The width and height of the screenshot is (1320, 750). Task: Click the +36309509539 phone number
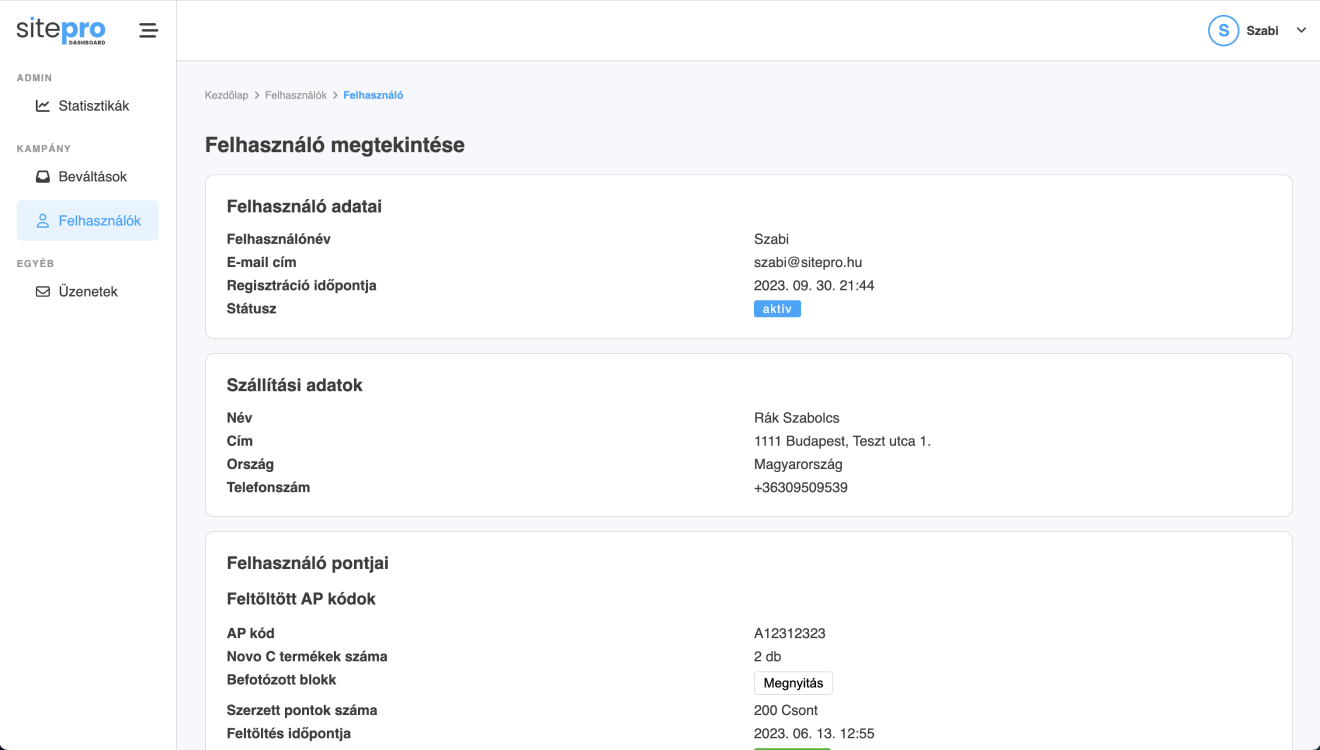800,488
